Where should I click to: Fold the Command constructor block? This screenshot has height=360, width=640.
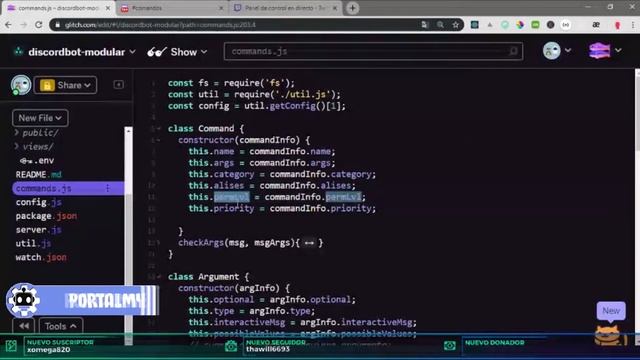[x=158, y=140]
